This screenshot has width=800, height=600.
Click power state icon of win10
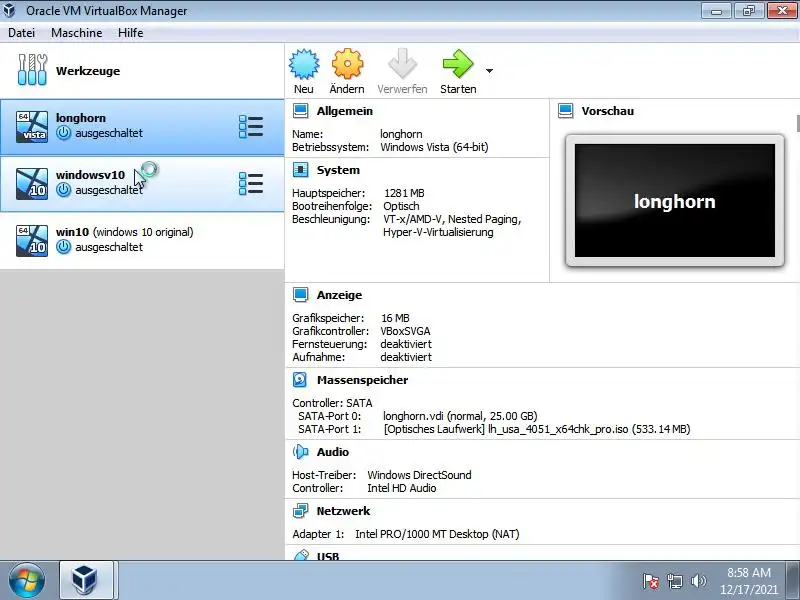(x=63, y=247)
